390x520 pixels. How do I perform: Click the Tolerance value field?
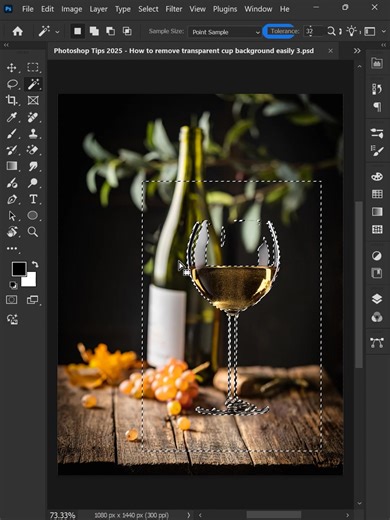click(314, 31)
